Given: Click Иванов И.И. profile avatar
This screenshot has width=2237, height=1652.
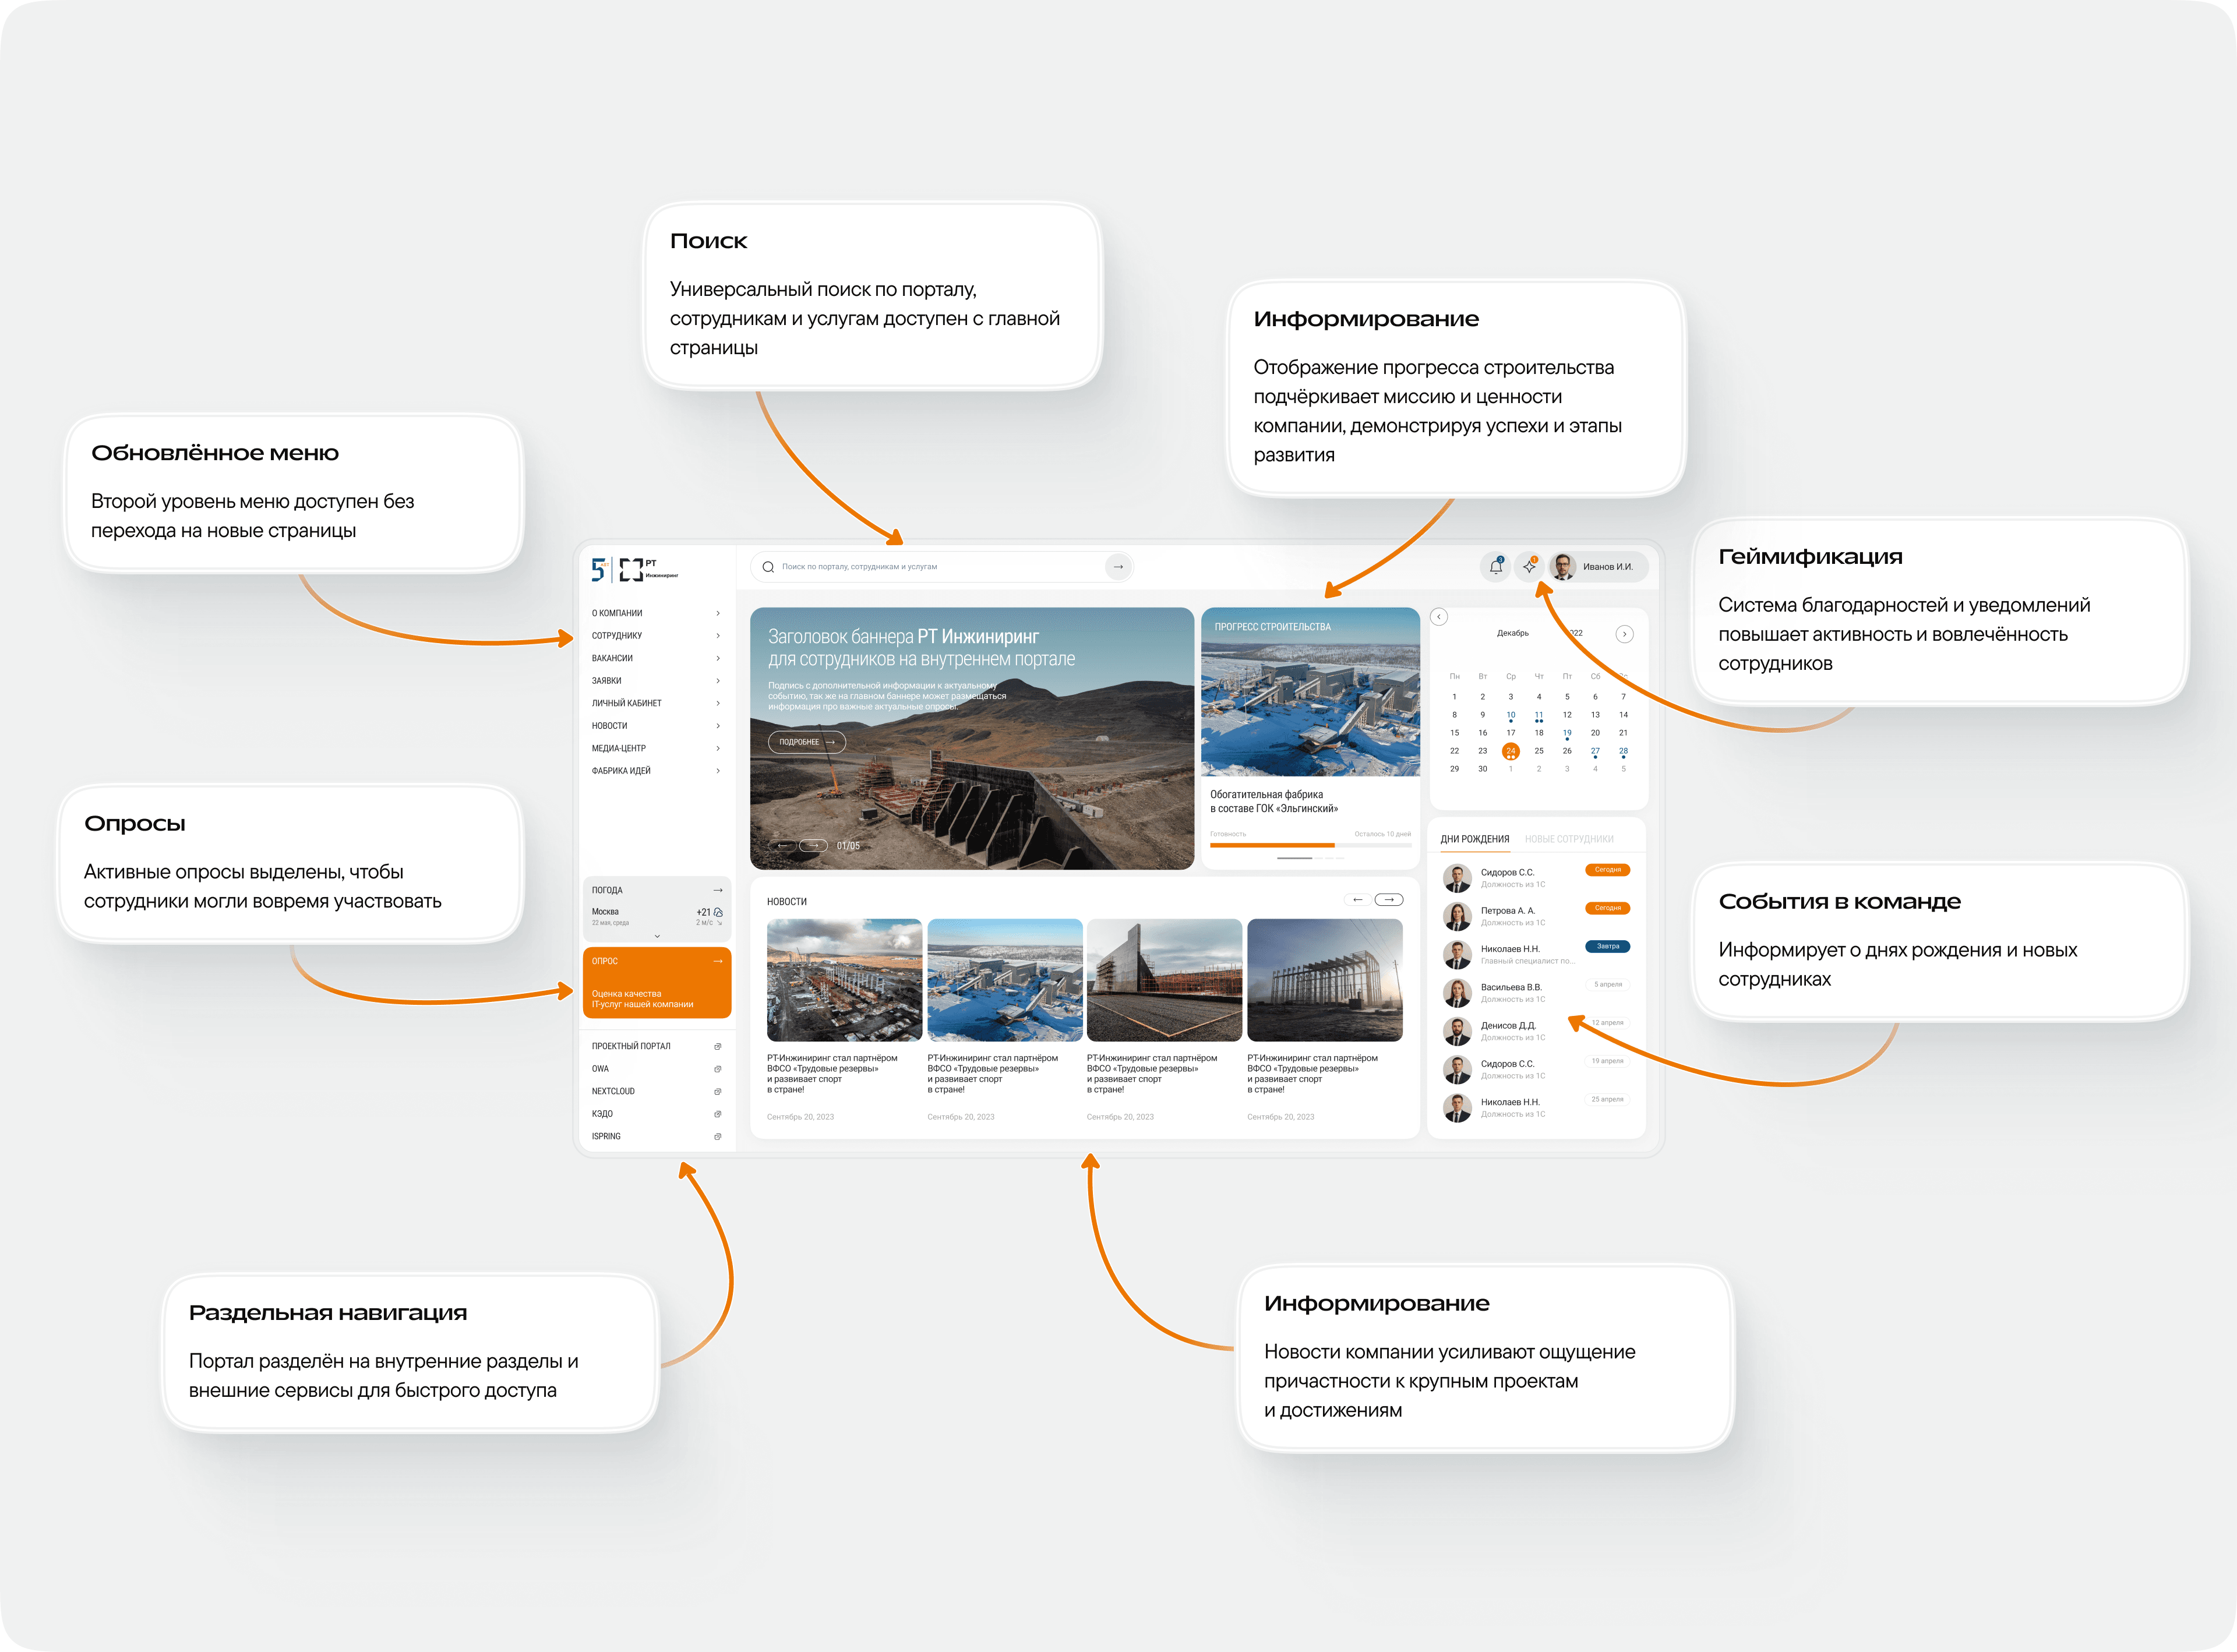Looking at the screenshot, I should [1563, 566].
